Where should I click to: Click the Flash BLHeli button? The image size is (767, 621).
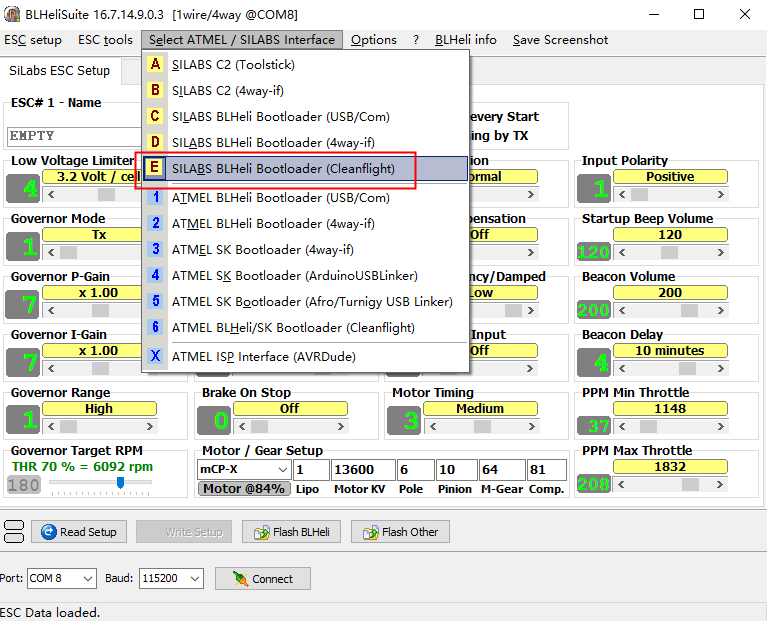point(291,532)
